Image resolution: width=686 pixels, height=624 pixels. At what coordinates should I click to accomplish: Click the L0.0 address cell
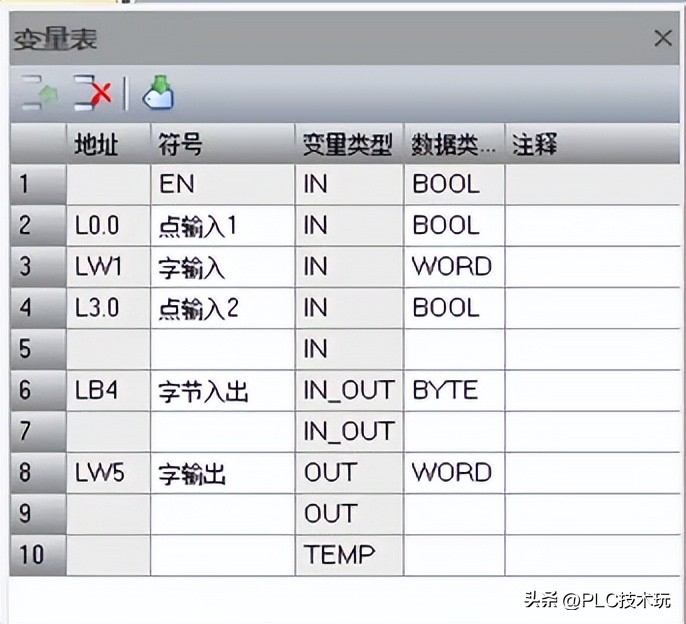[x=108, y=225]
